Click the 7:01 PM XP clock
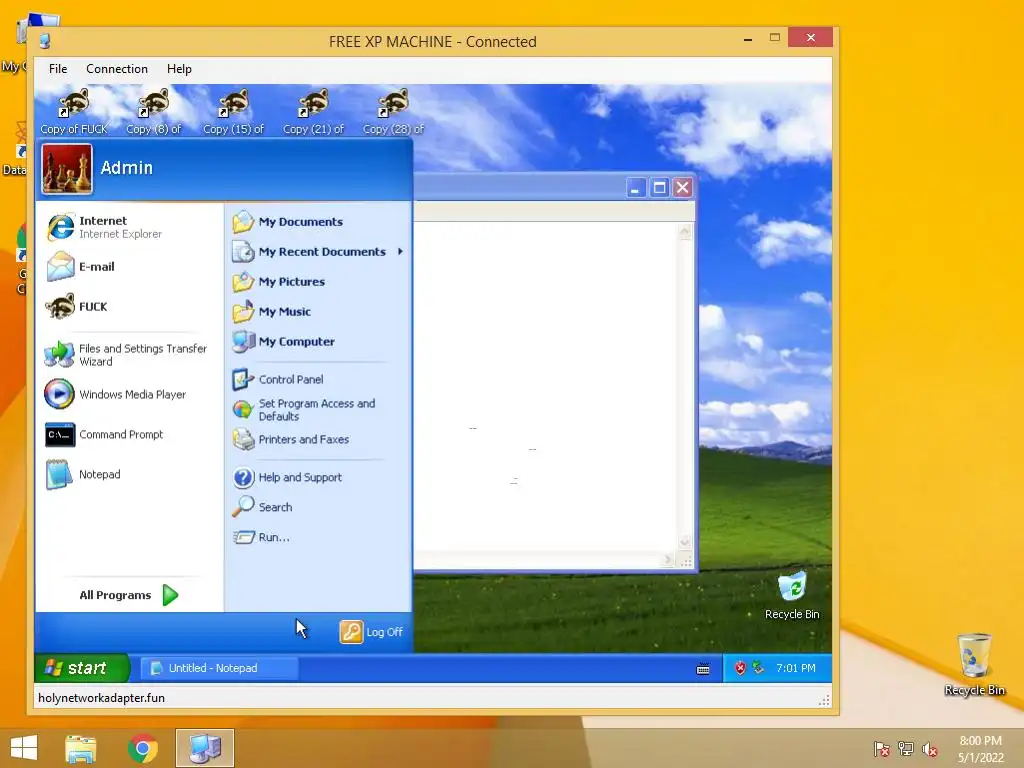 pyautogui.click(x=795, y=668)
